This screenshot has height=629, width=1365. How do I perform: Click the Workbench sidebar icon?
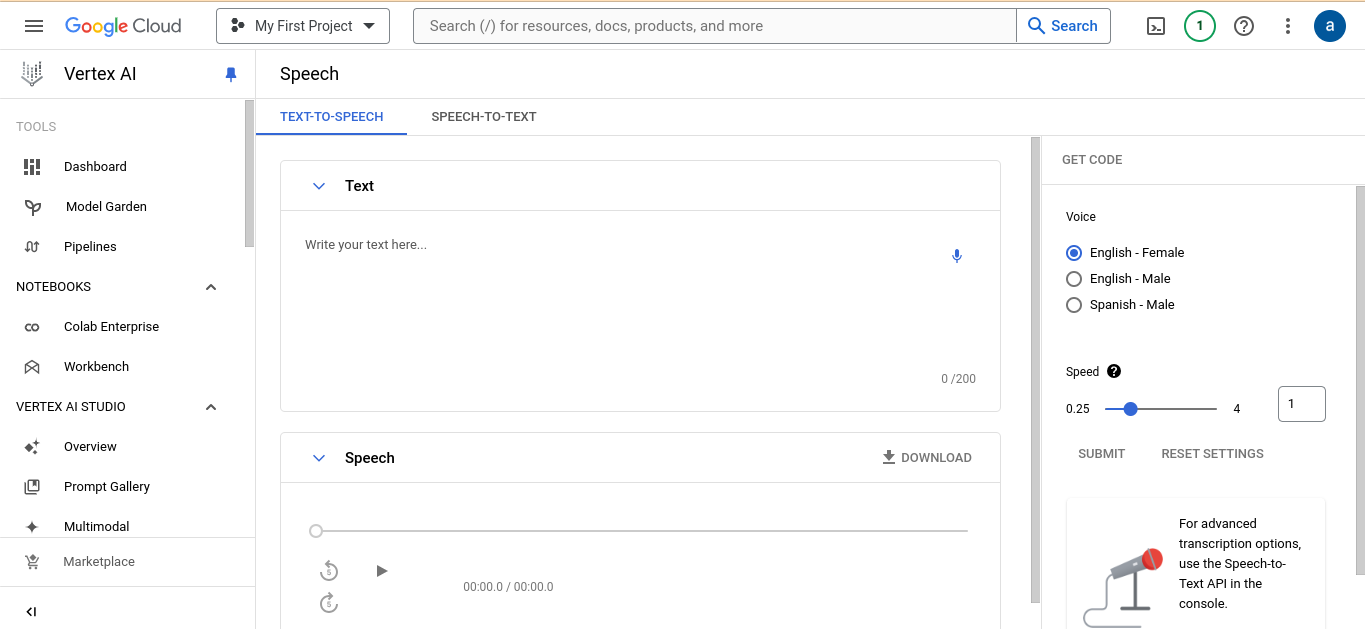[x=32, y=367]
